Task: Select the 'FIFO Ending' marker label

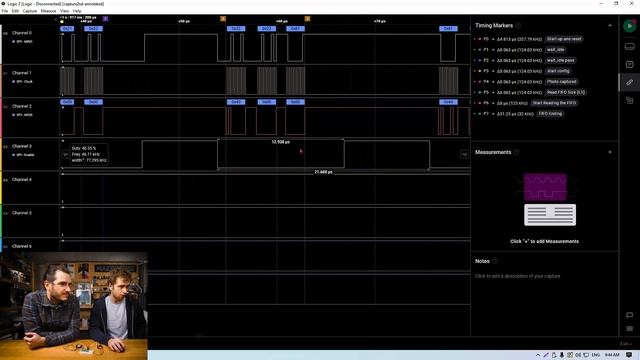Action: tap(550, 113)
